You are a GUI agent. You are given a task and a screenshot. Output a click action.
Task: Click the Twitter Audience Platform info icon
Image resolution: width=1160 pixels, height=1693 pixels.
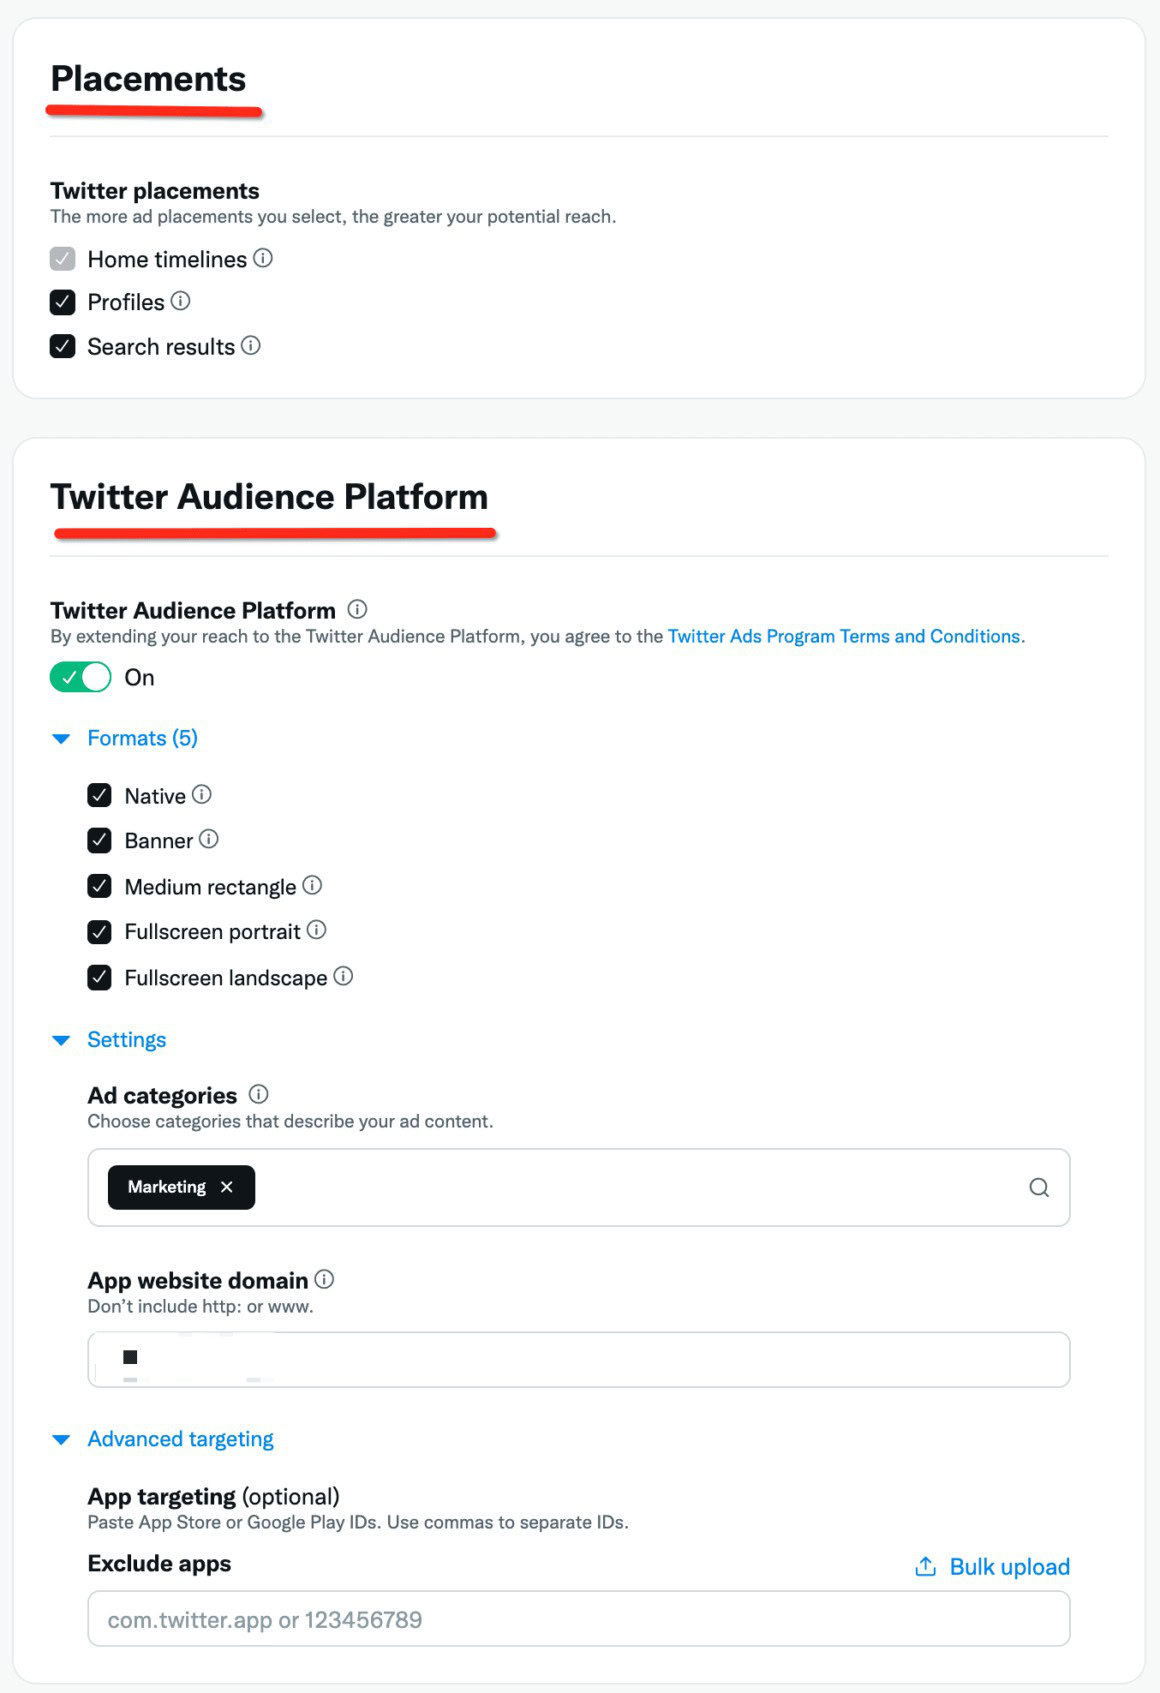pyautogui.click(x=357, y=609)
